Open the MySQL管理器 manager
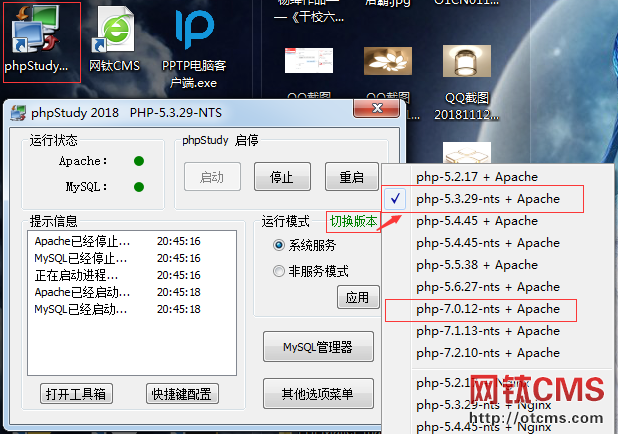This screenshot has width=618, height=434. click(318, 348)
